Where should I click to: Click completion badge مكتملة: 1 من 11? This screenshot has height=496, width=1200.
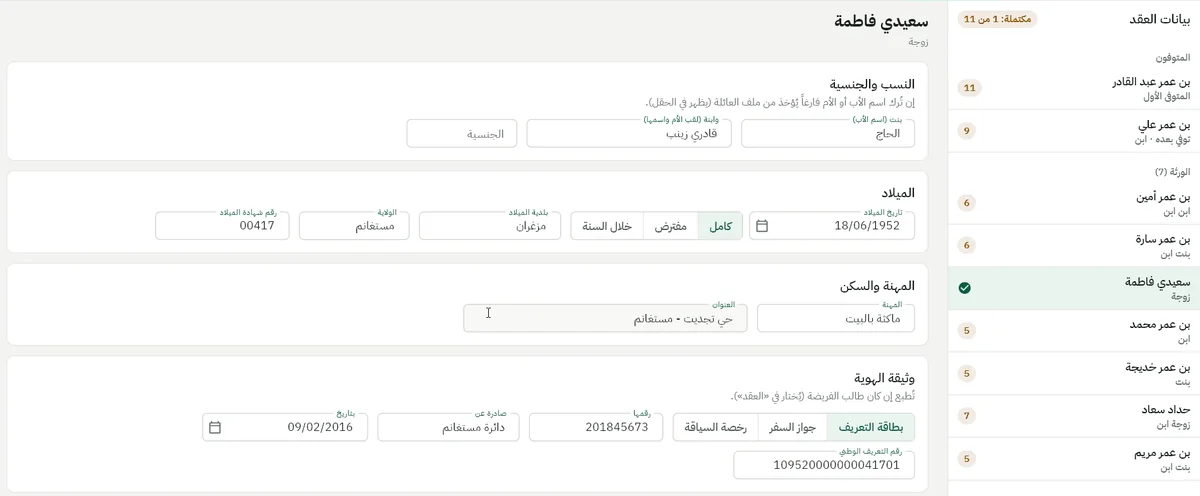[997, 19]
